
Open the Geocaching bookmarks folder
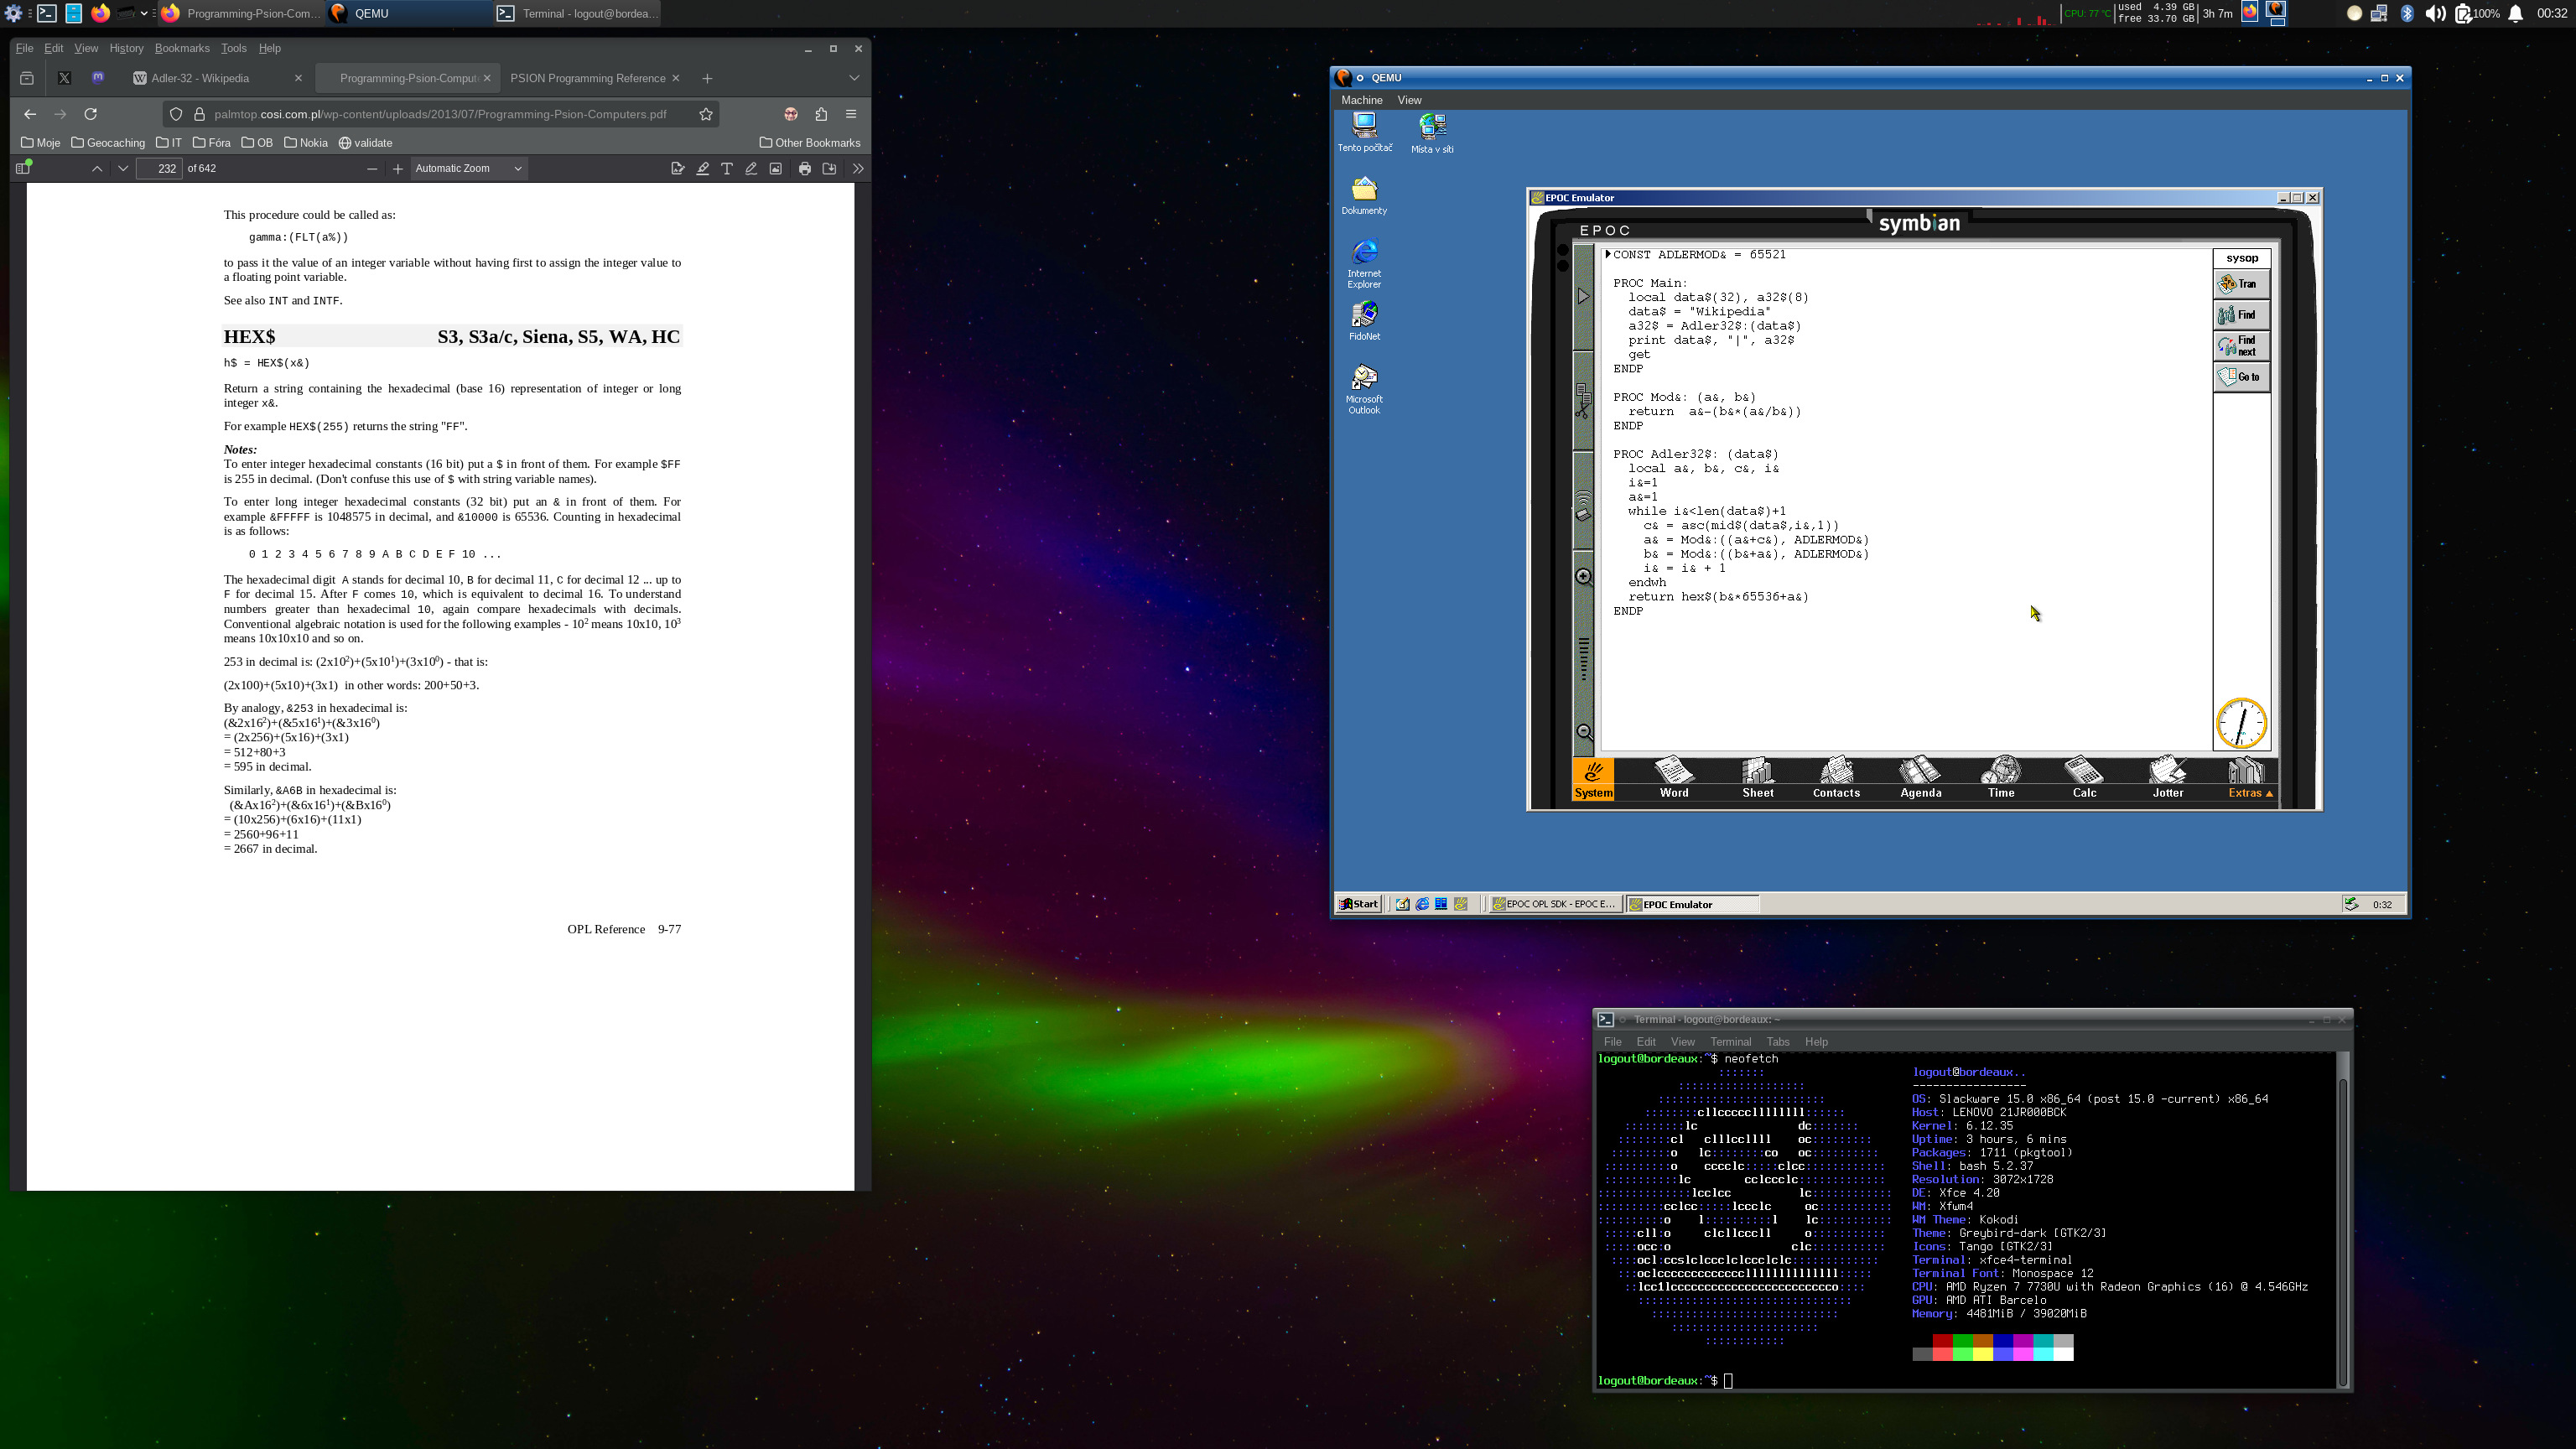pos(108,143)
